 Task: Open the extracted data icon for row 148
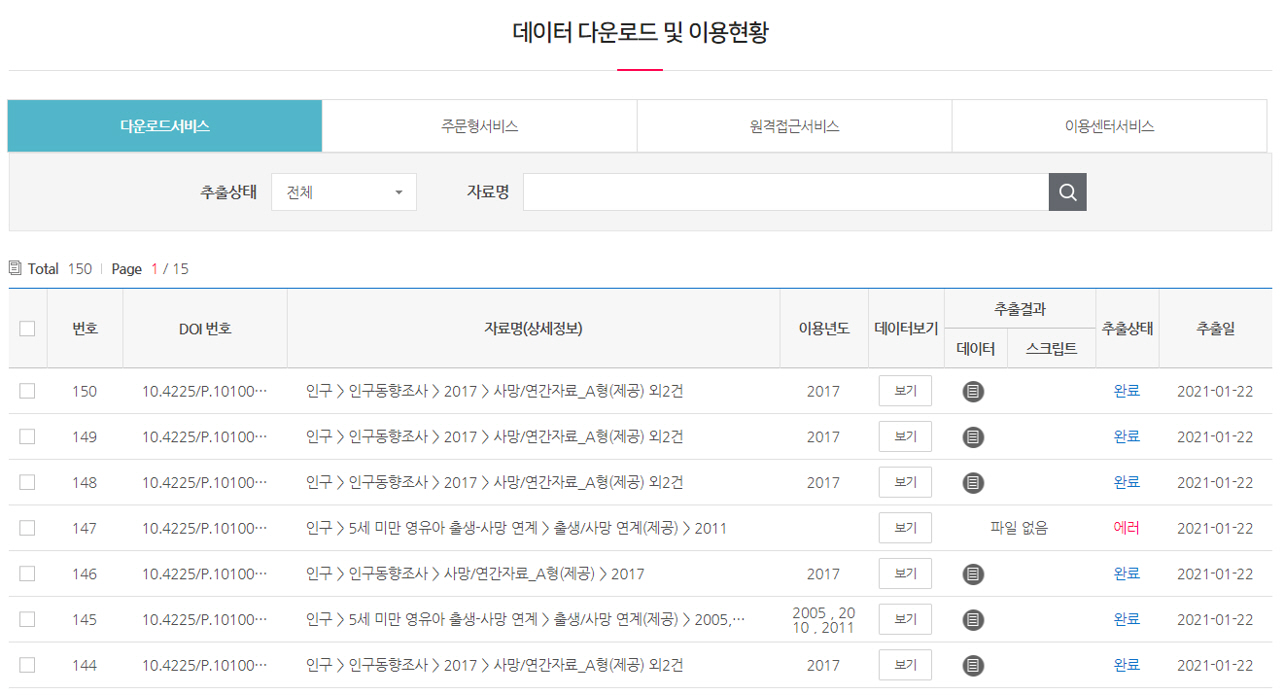click(x=973, y=482)
